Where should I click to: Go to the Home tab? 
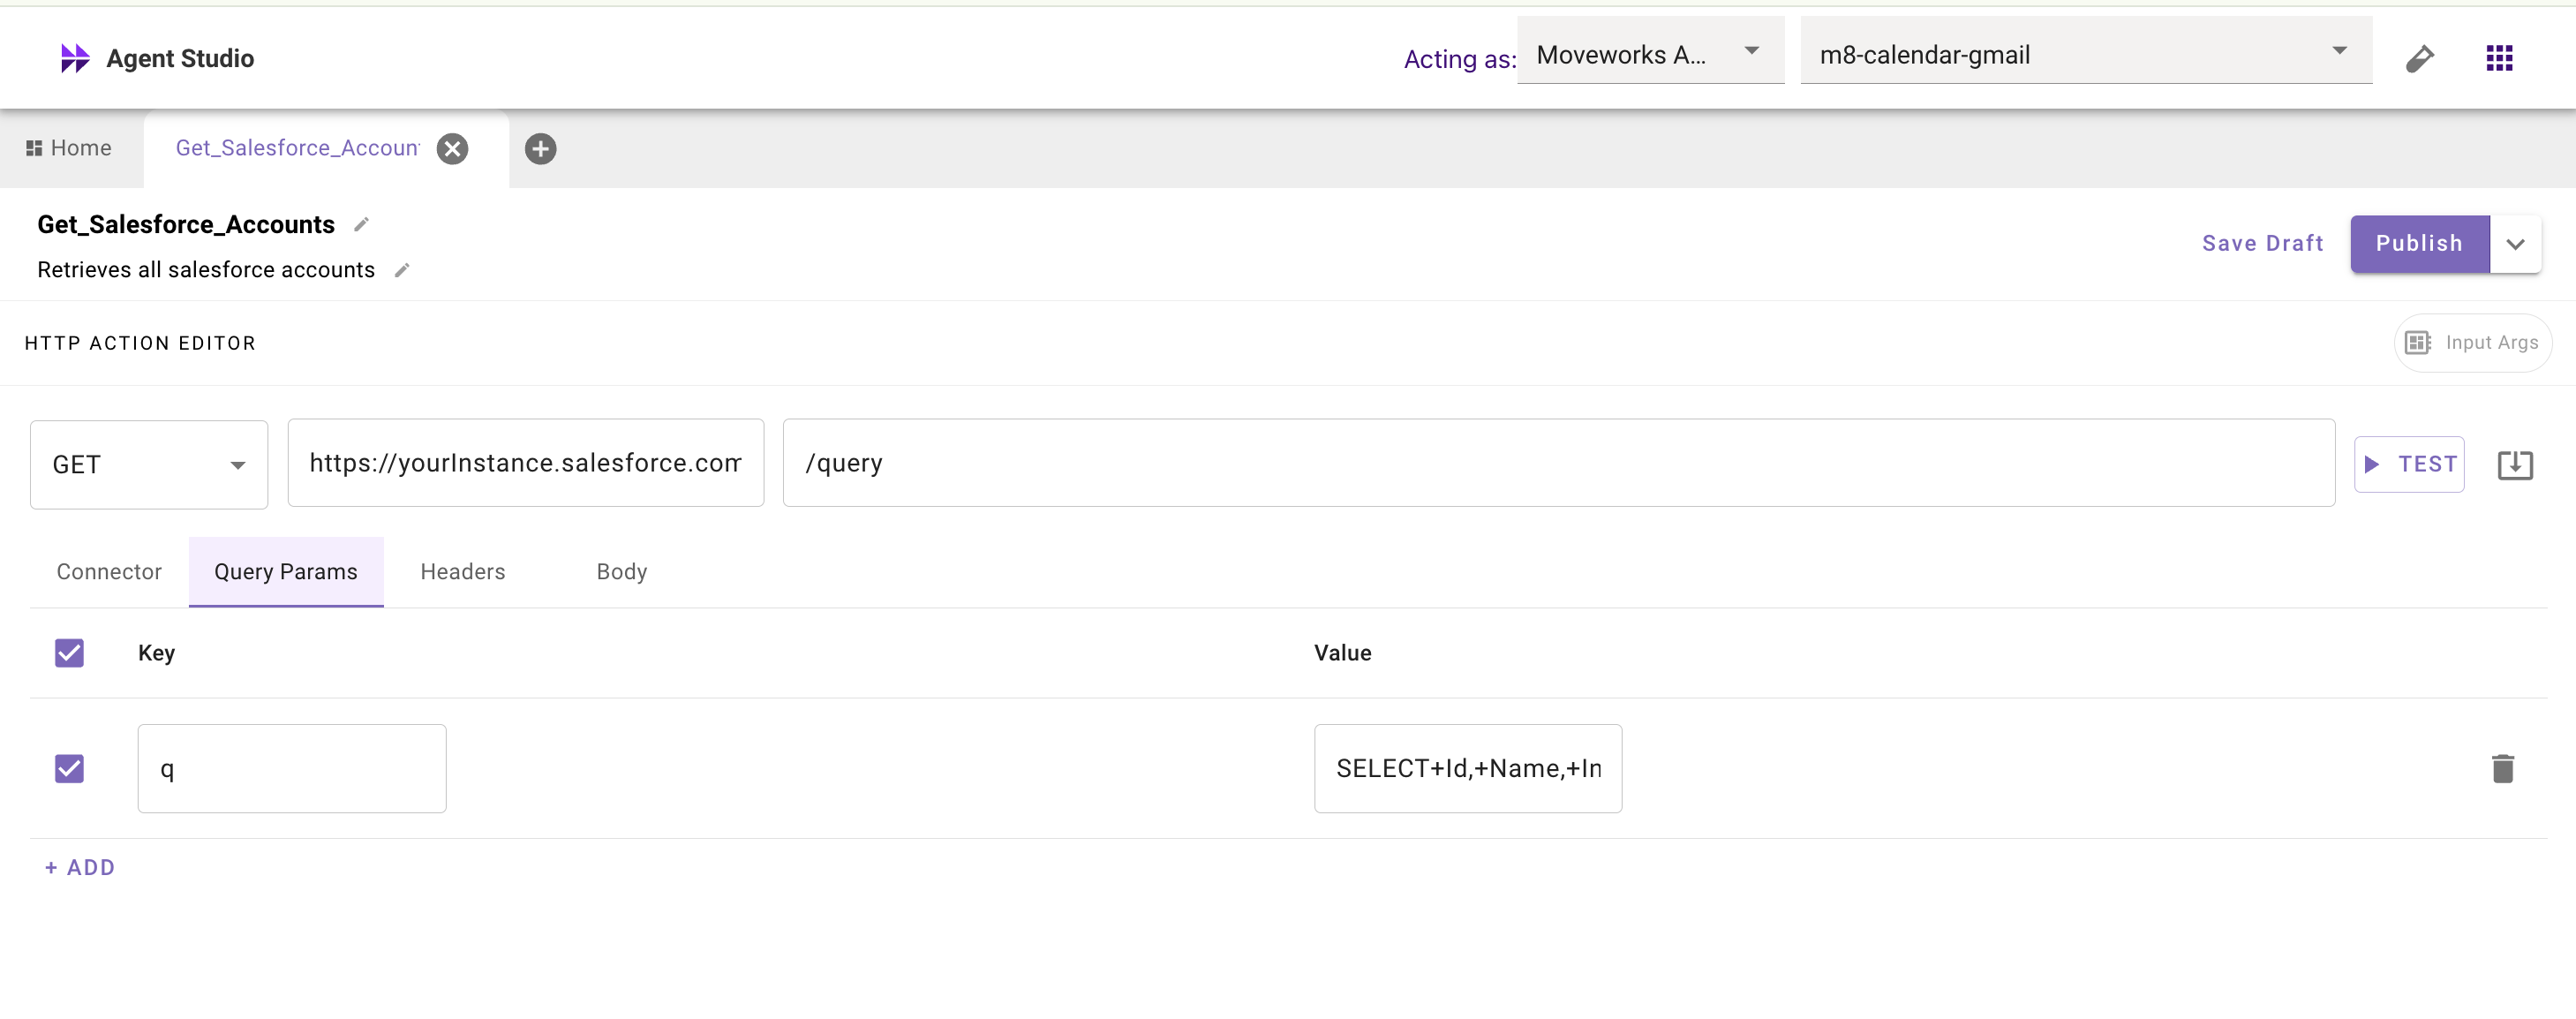click(x=69, y=149)
